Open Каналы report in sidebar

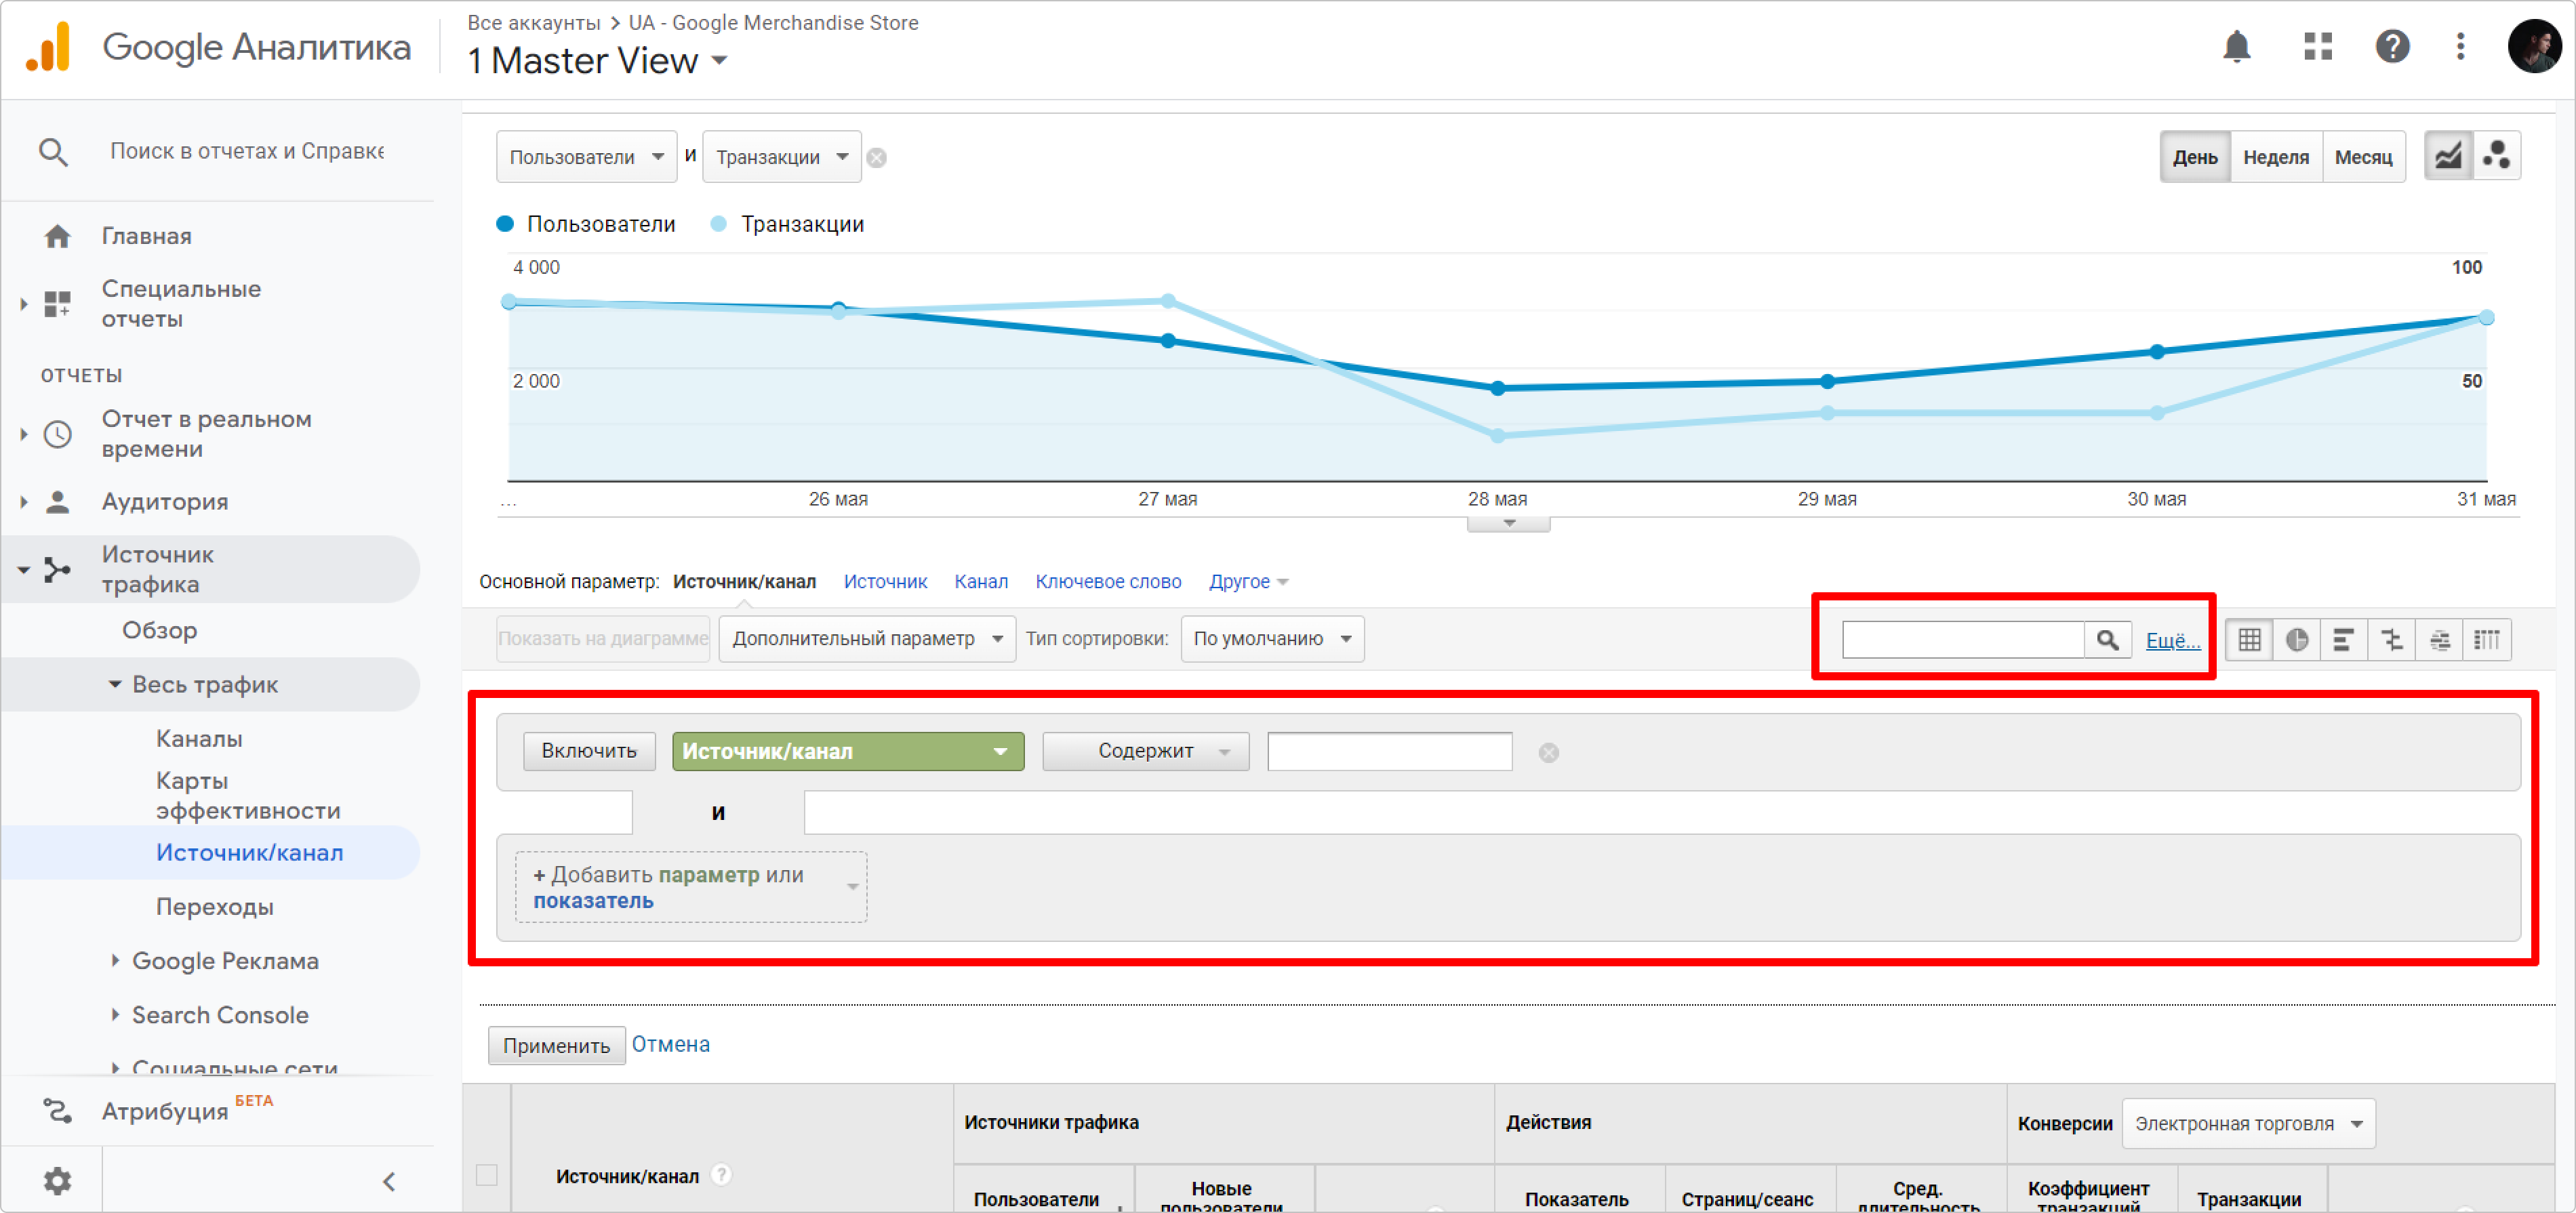click(x=199, y=739)
